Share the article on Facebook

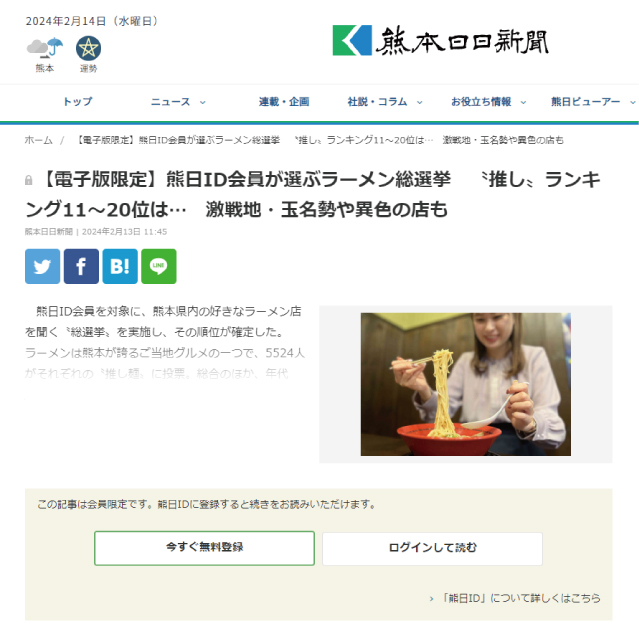click(81, 266)
